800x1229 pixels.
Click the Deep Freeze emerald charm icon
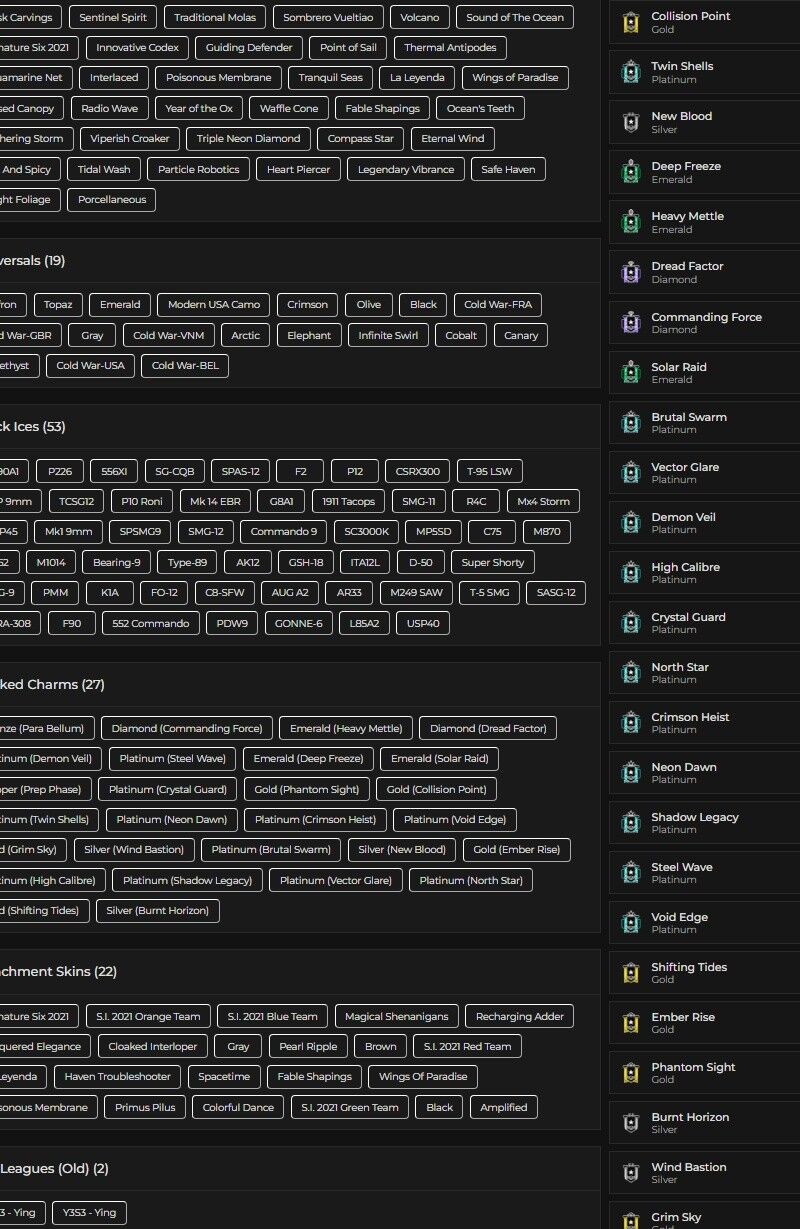tap(630, 172)
